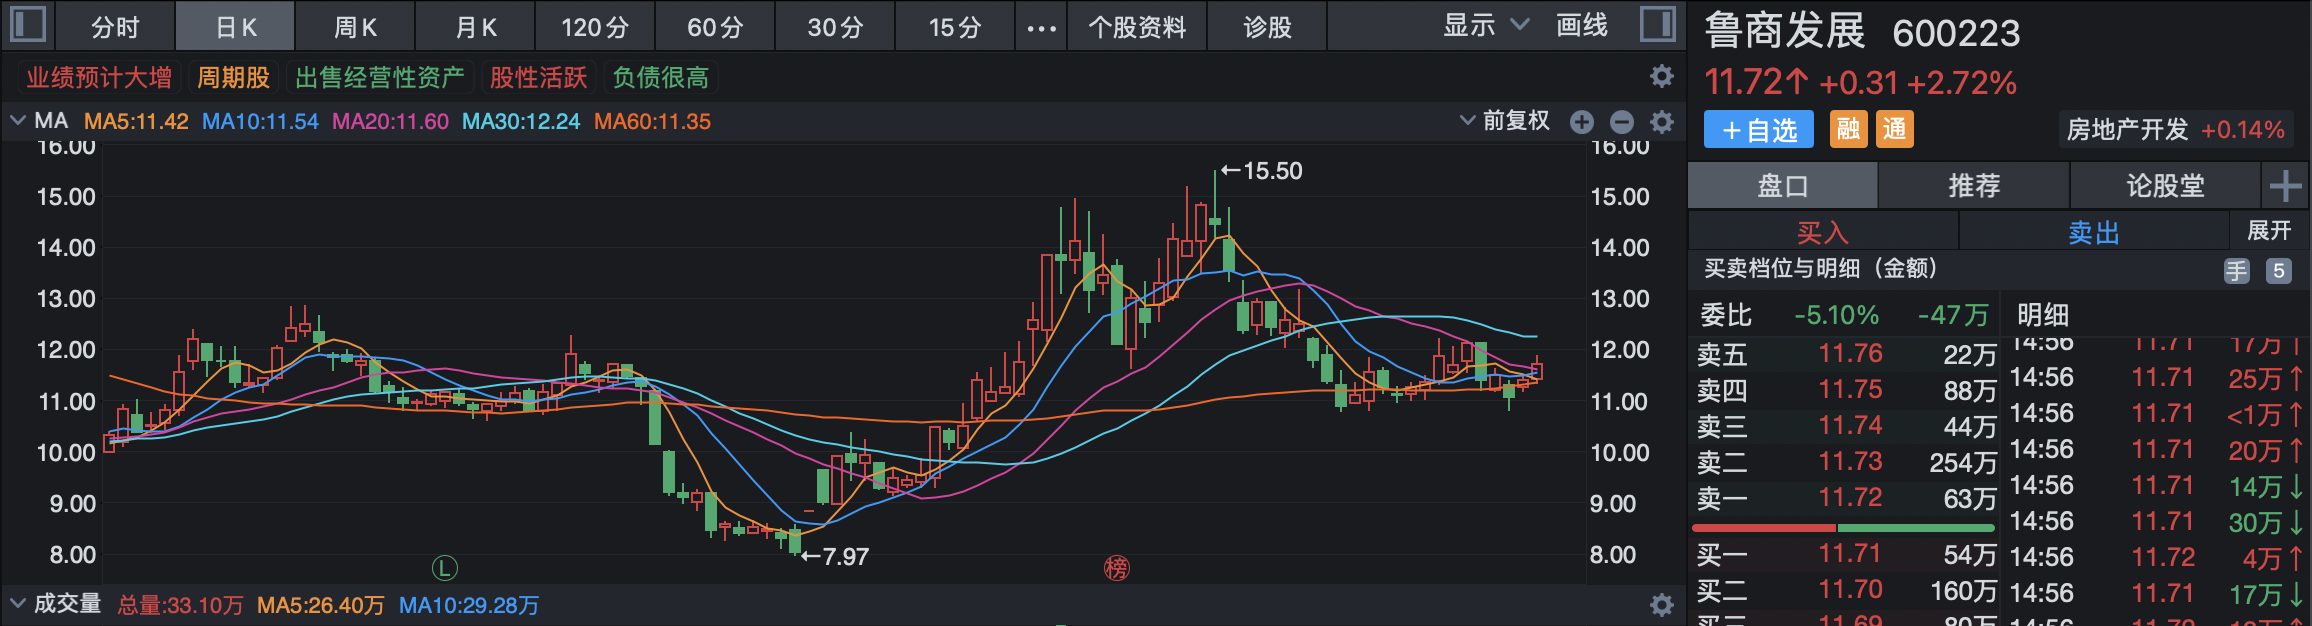Image resolution: width=2312 pixels, height=626 pixels.
Task: Open MA indicator settings gear
Action: 1661,122
